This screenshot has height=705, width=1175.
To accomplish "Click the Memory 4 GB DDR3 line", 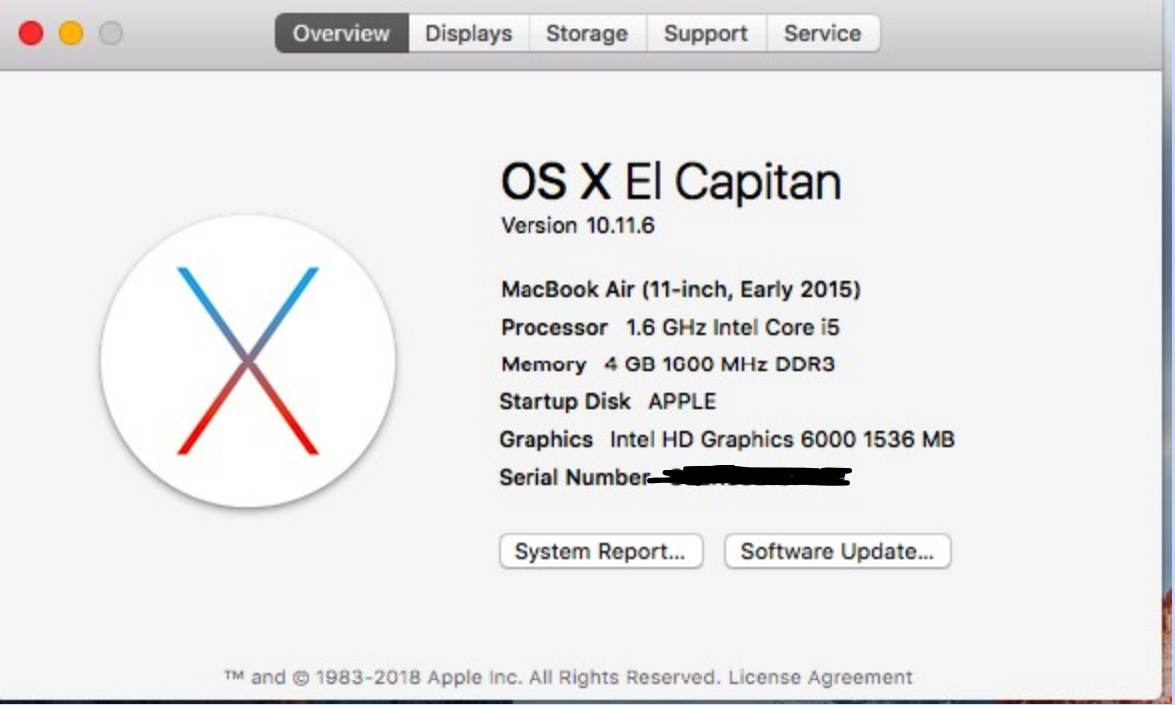I will click(668, 364).
